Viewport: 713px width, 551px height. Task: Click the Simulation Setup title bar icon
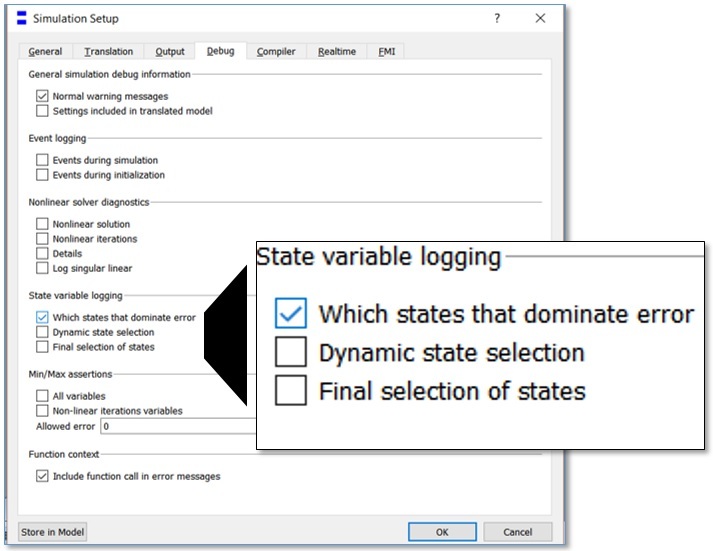click(x=21, y=18)
